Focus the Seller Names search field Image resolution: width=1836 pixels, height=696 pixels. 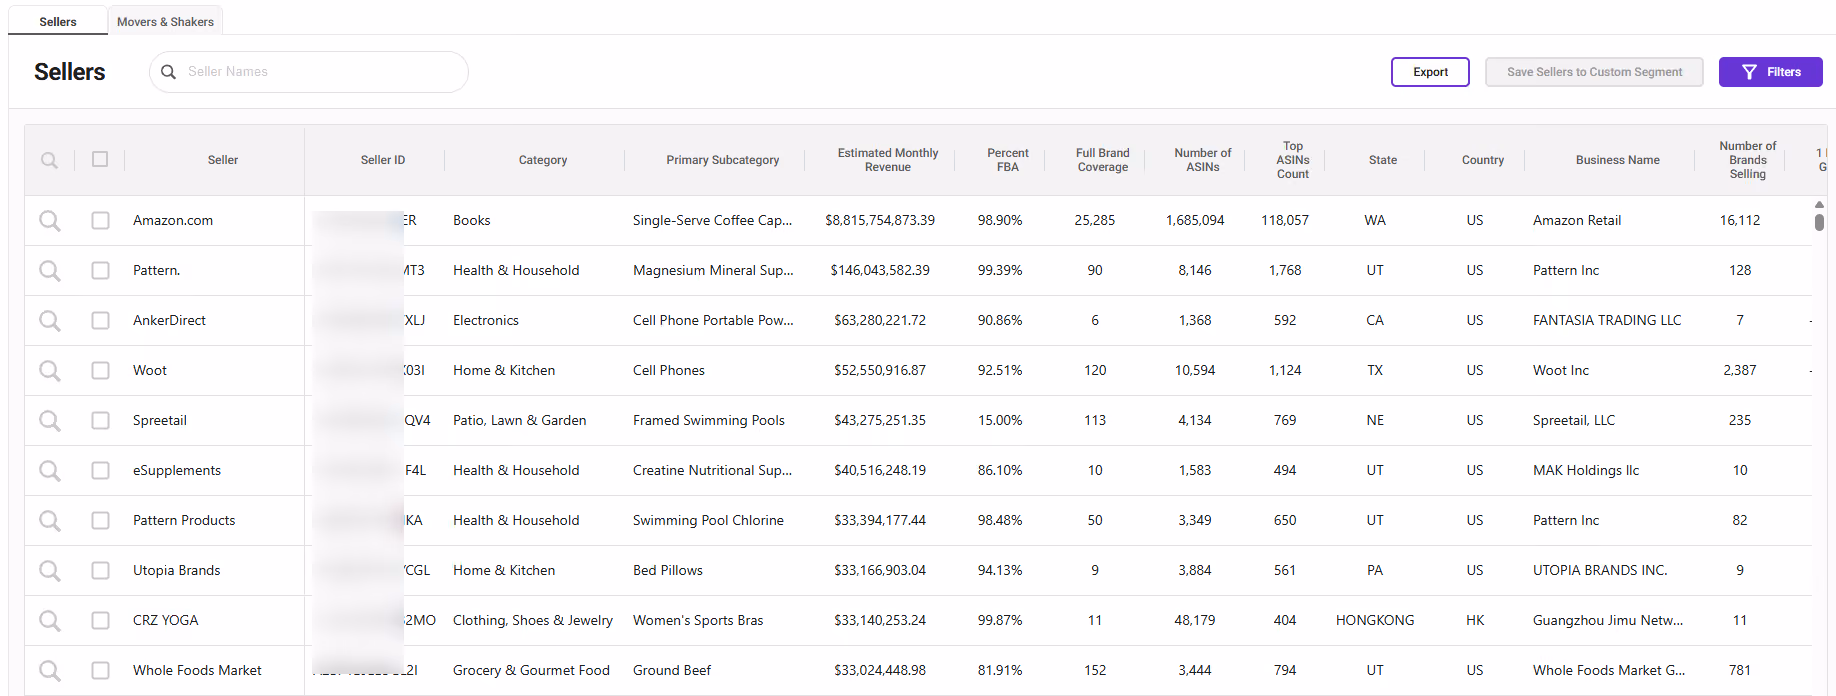[x=309, y=72]
